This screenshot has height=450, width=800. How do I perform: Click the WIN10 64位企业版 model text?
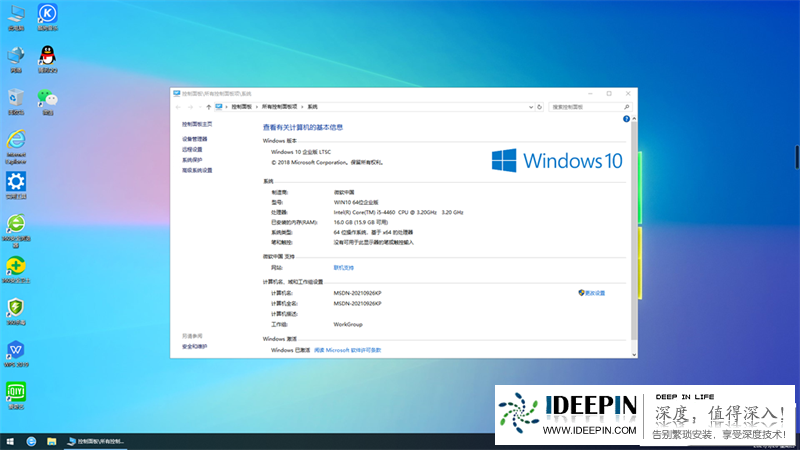tap(356, 202)
